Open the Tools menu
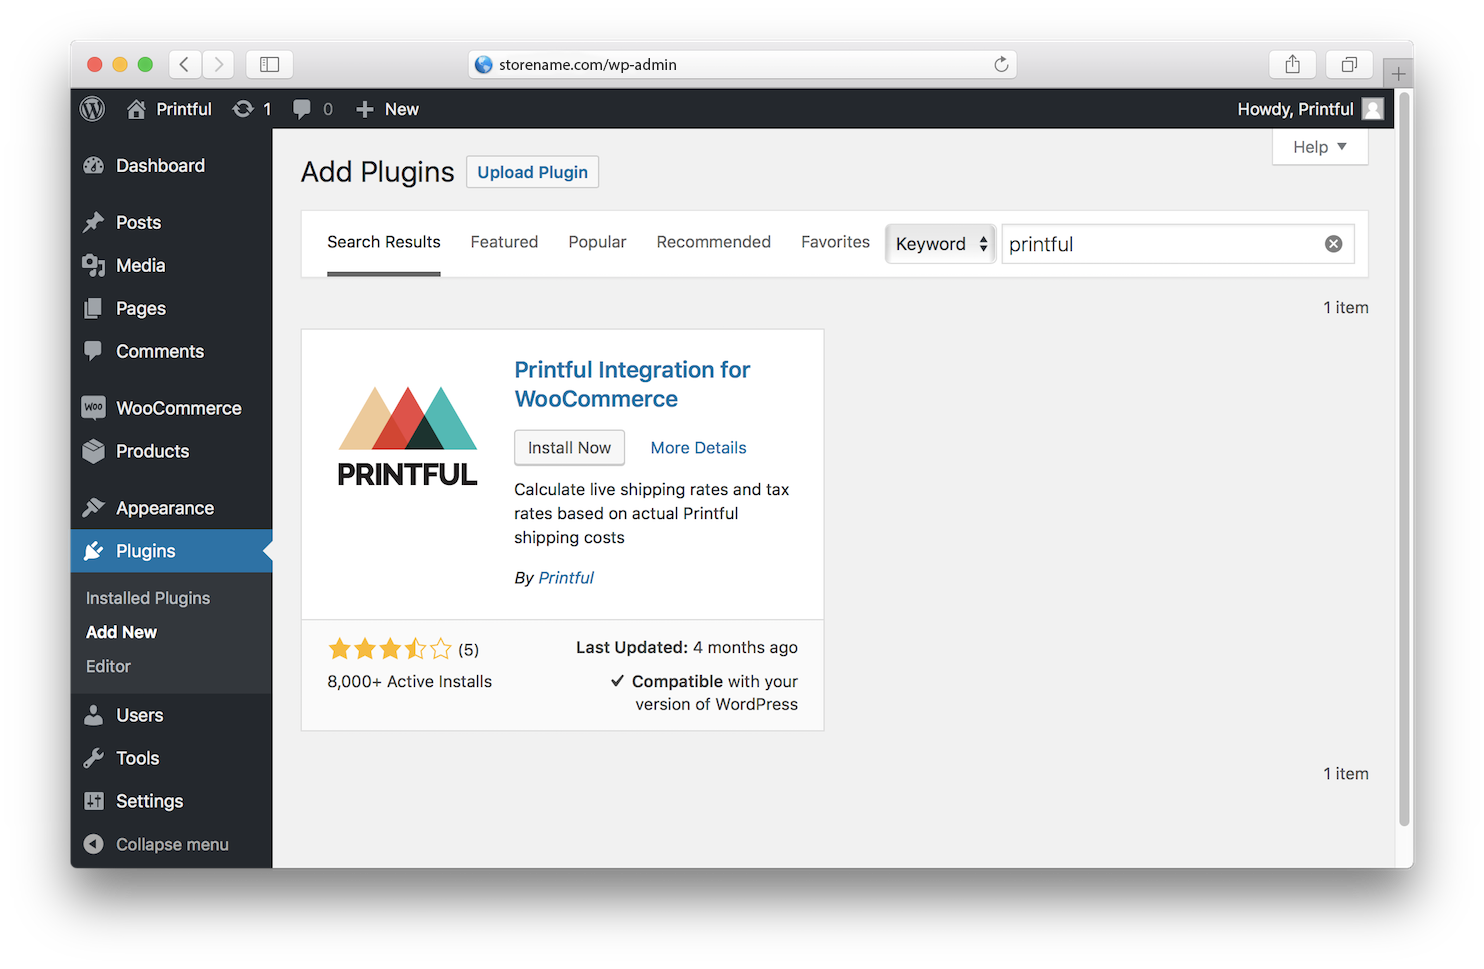This screenshot has height=969, width=1484. (x=171, y=759)
